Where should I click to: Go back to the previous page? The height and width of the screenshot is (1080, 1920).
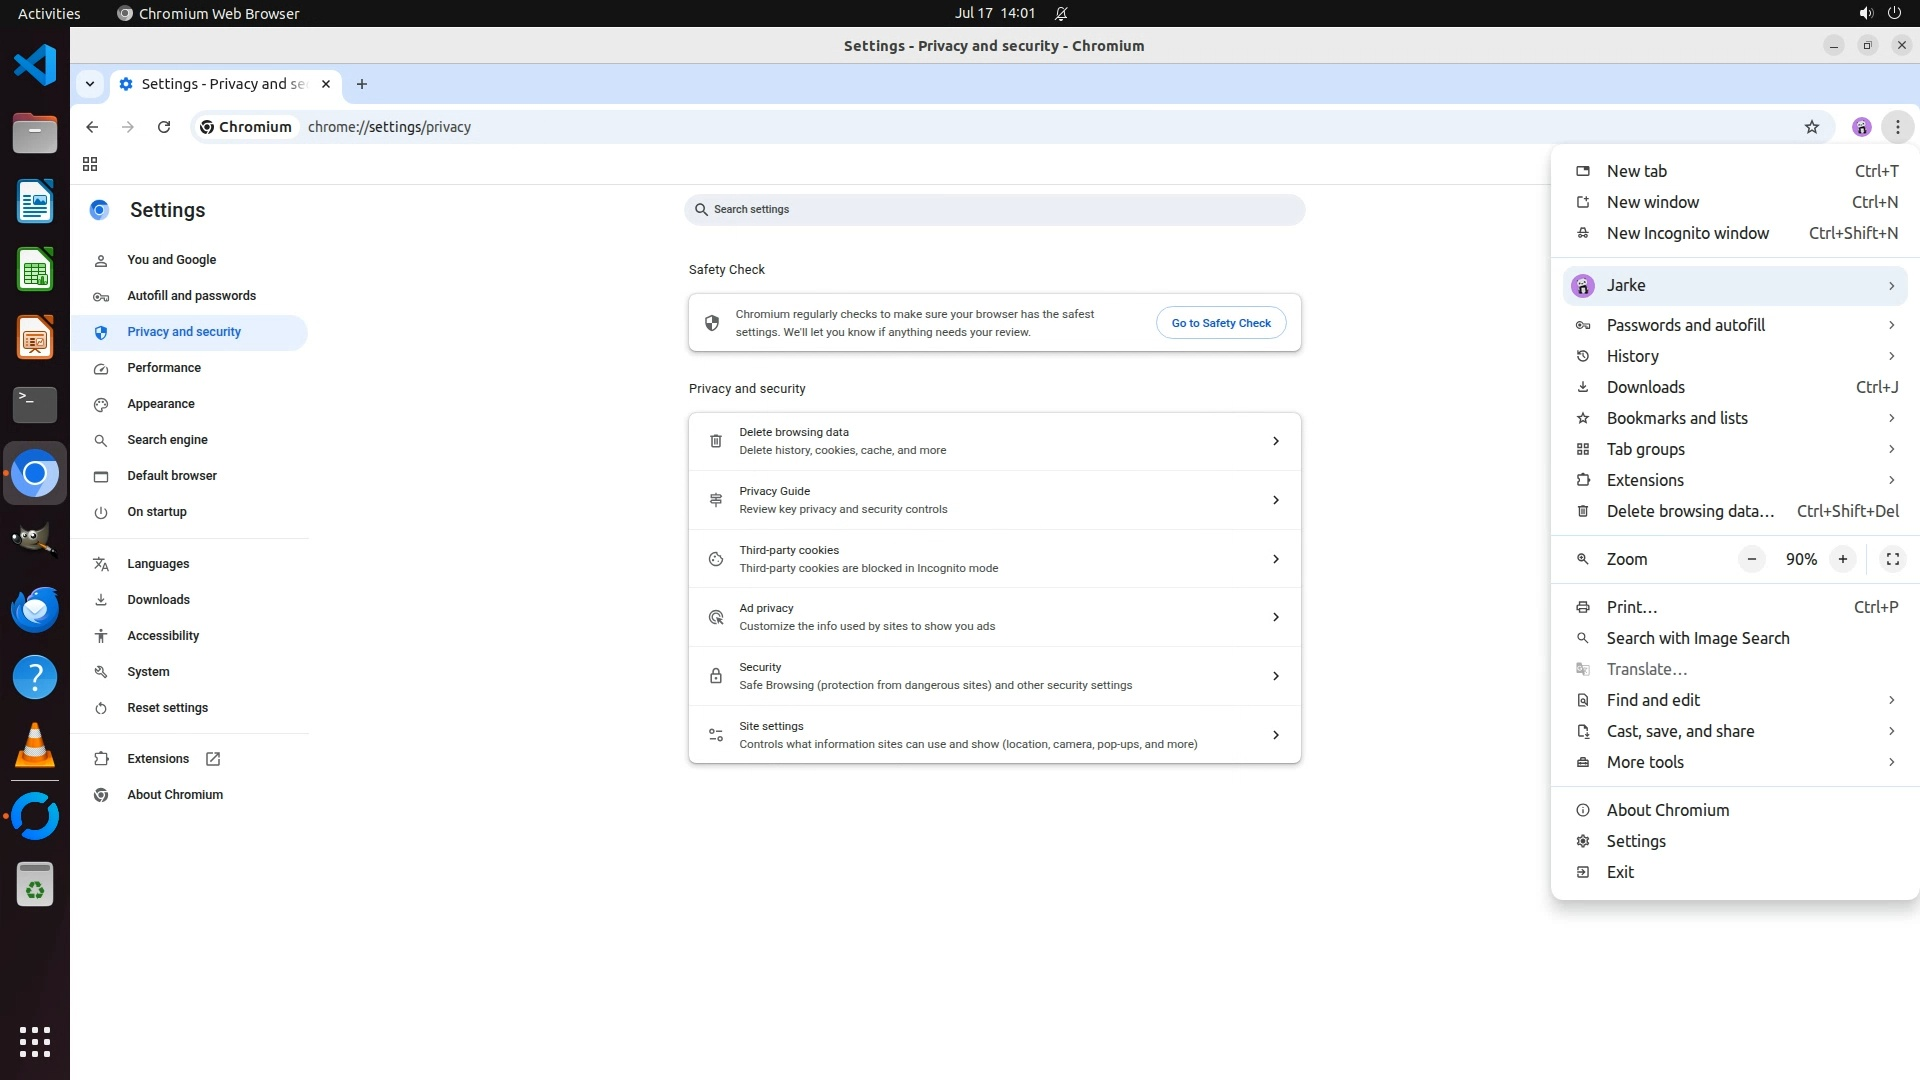click(92, 127)
